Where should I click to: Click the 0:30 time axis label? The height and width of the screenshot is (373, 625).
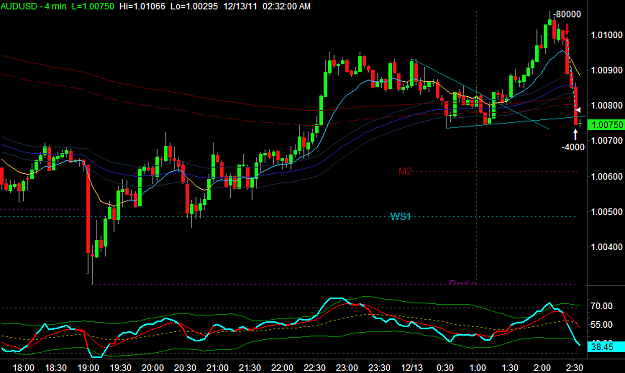(445, 367)
